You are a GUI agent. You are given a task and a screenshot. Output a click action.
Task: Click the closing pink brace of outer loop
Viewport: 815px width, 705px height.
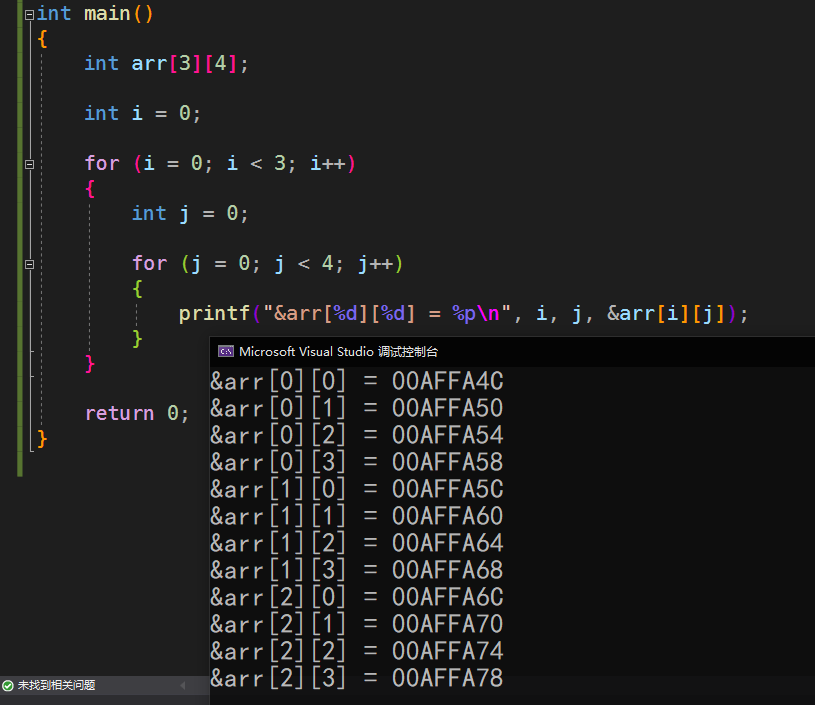click(90, 363)
